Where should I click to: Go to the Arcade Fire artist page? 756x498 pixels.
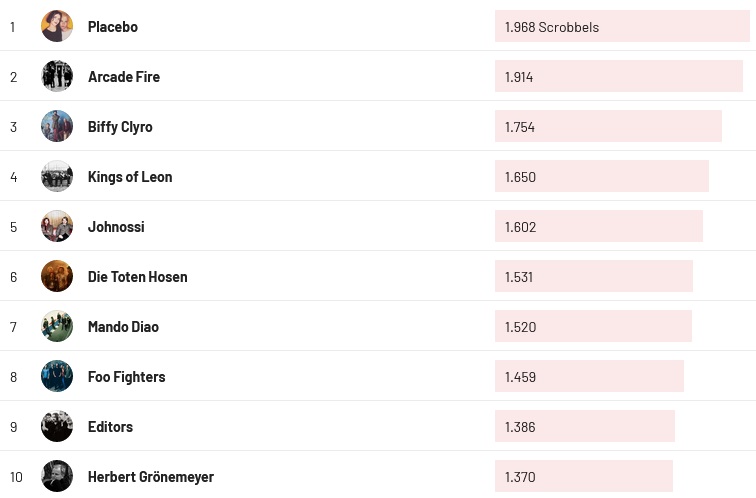[124, 77]
